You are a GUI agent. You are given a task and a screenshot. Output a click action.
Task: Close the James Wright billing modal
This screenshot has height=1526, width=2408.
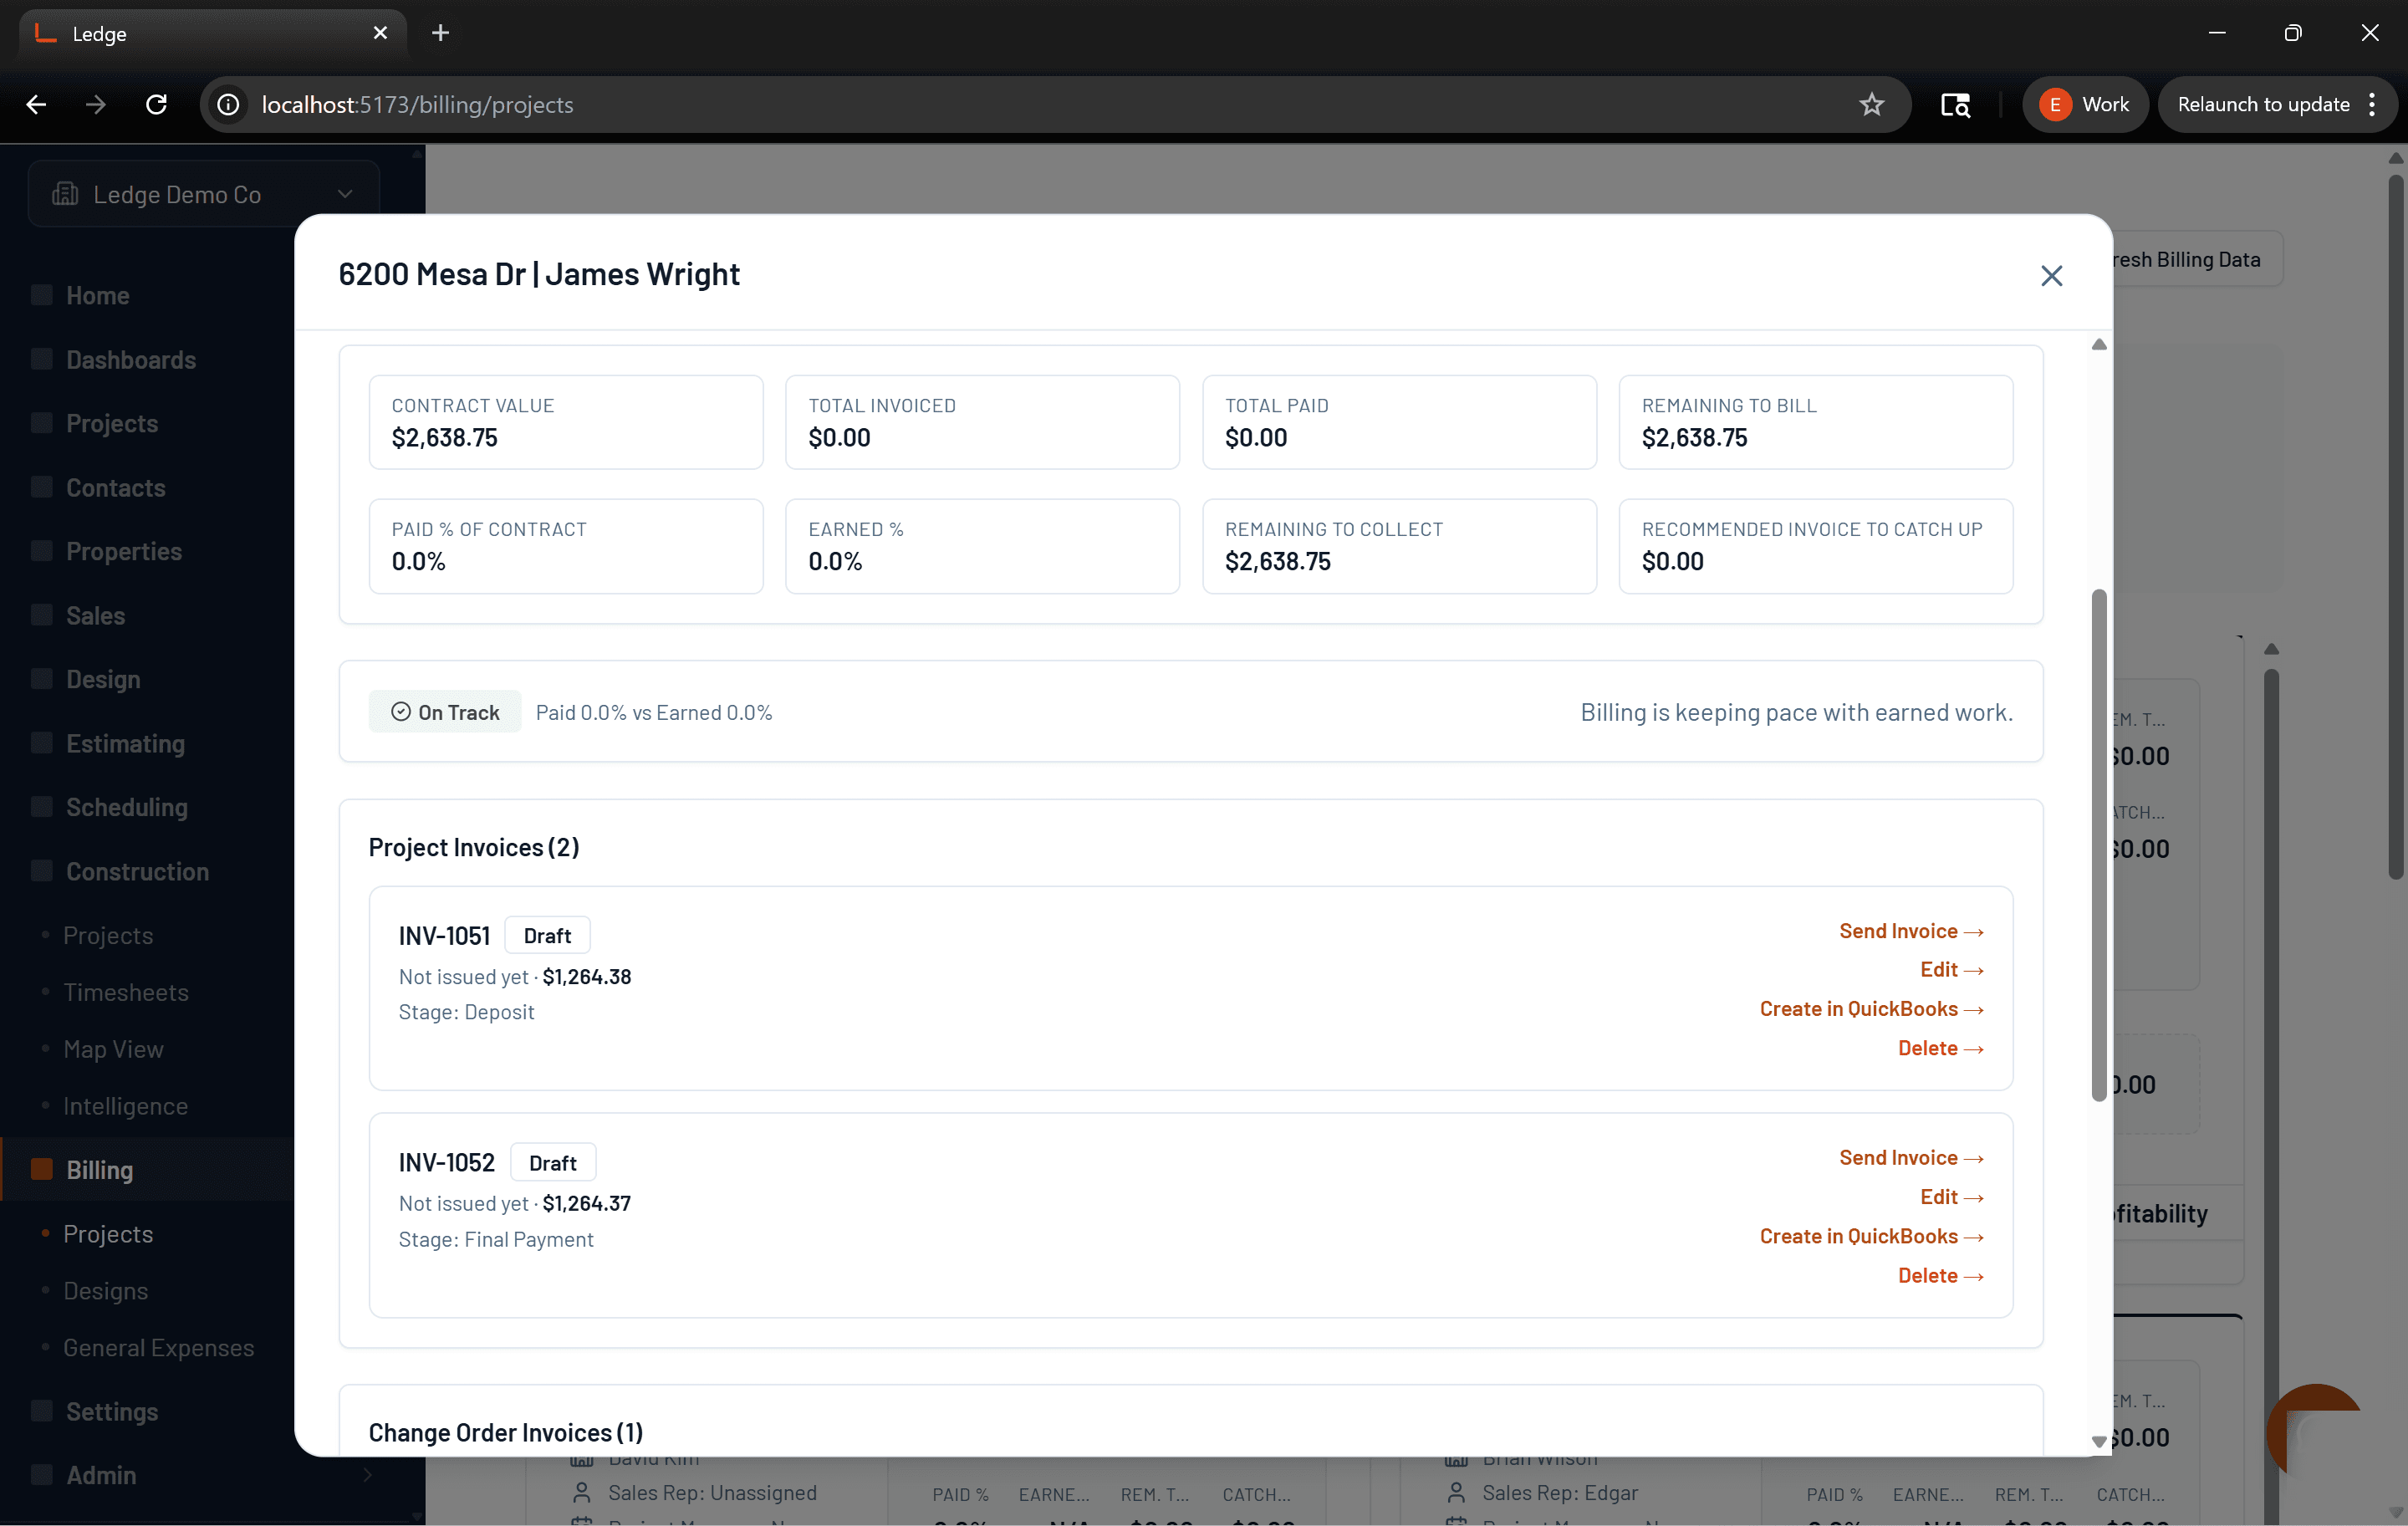coord(2051,275)
